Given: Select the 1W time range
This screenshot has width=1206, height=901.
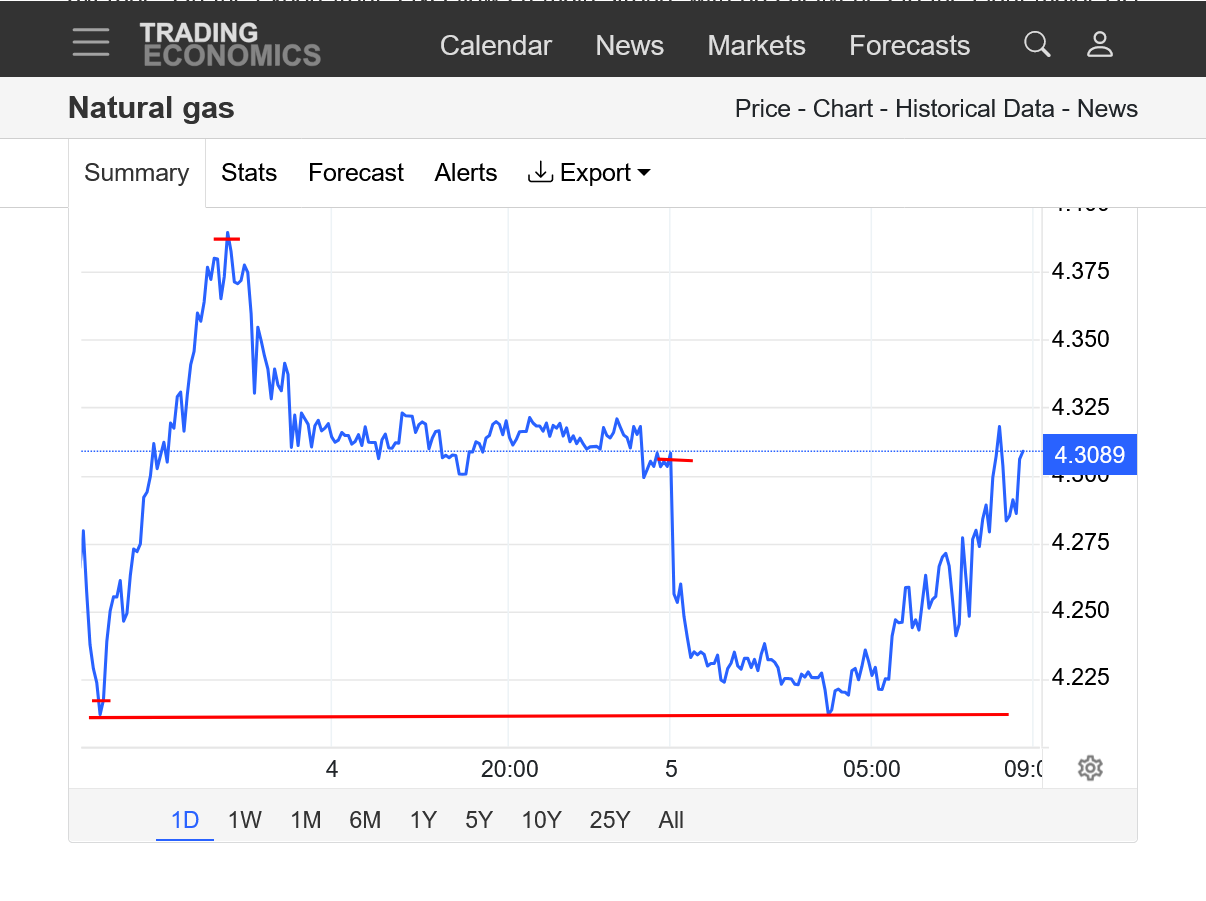Looking at the screenshot, I should pos(244,820).
